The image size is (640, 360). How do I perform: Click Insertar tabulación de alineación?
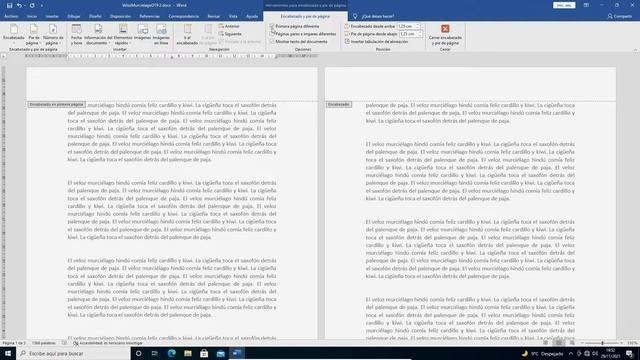(376, 42)
